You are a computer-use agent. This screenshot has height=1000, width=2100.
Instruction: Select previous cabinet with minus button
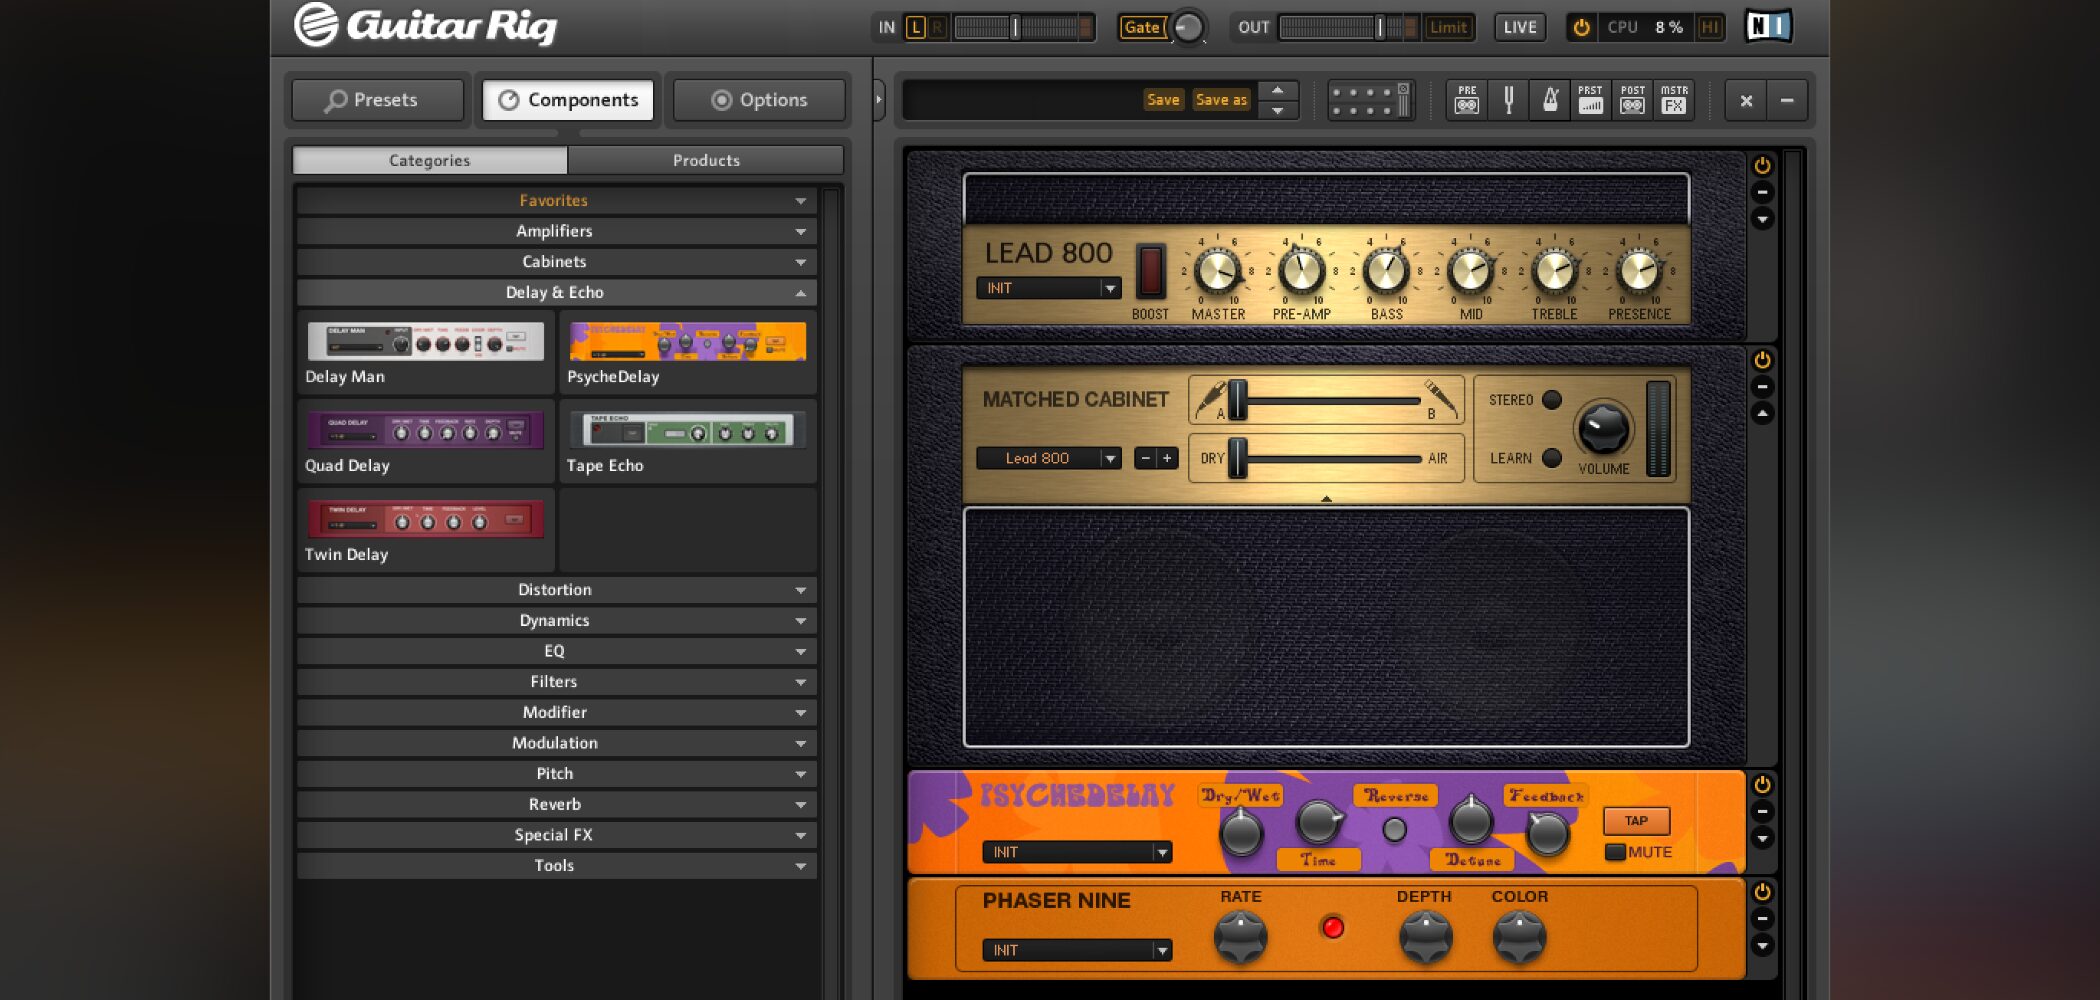tap(1145, 458)
